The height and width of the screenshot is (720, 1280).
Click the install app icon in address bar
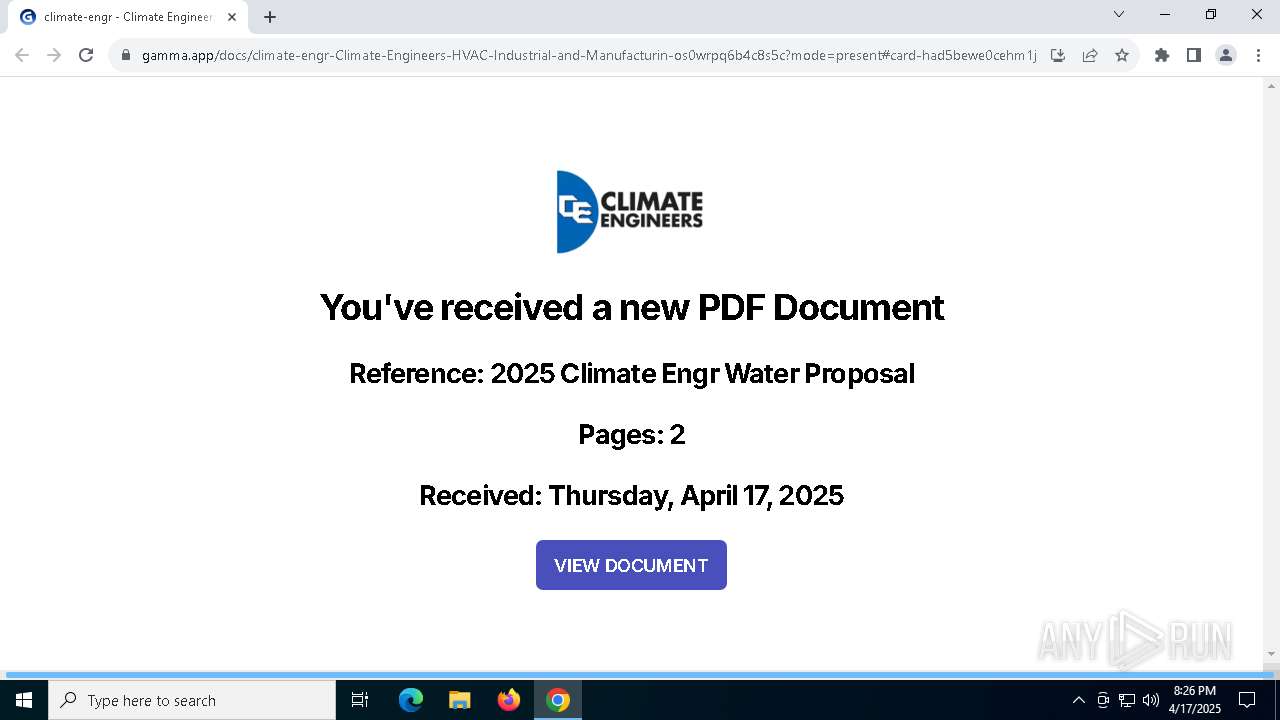point(1058,55)
